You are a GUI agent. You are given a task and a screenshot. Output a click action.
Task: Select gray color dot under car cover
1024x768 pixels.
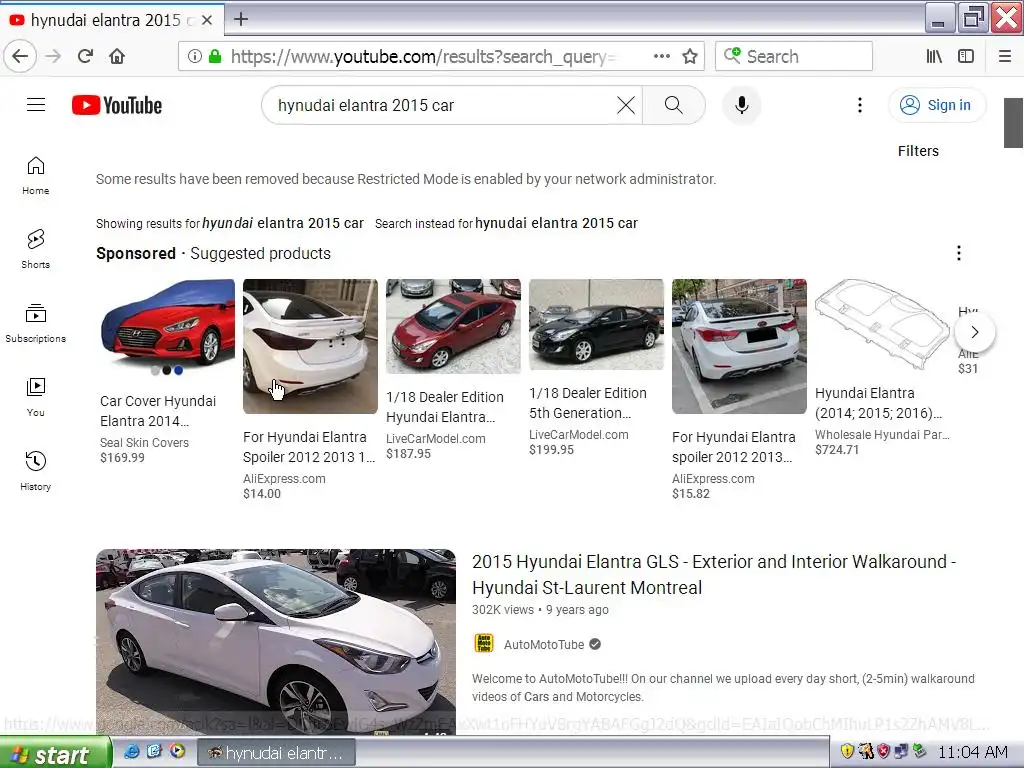click(155, 370)
